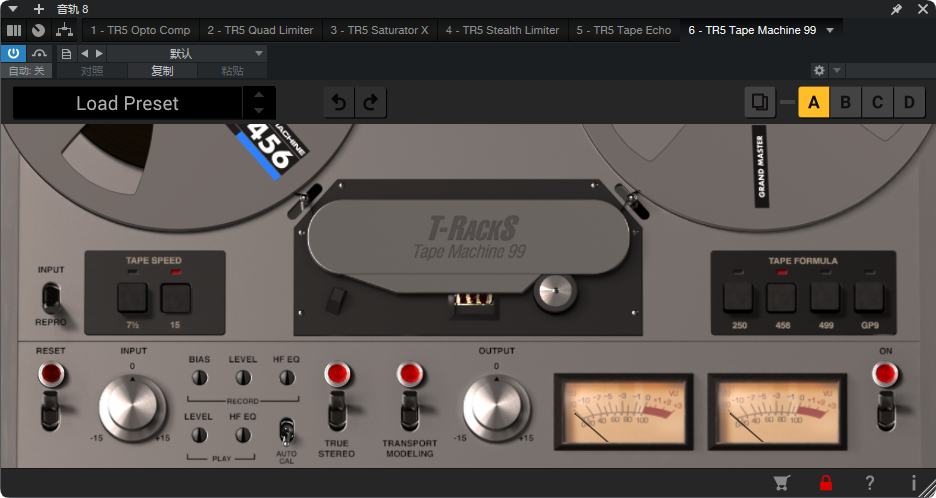Select snapshot A
The height and width of the screenshot is (498, 936).
(814, 102)
